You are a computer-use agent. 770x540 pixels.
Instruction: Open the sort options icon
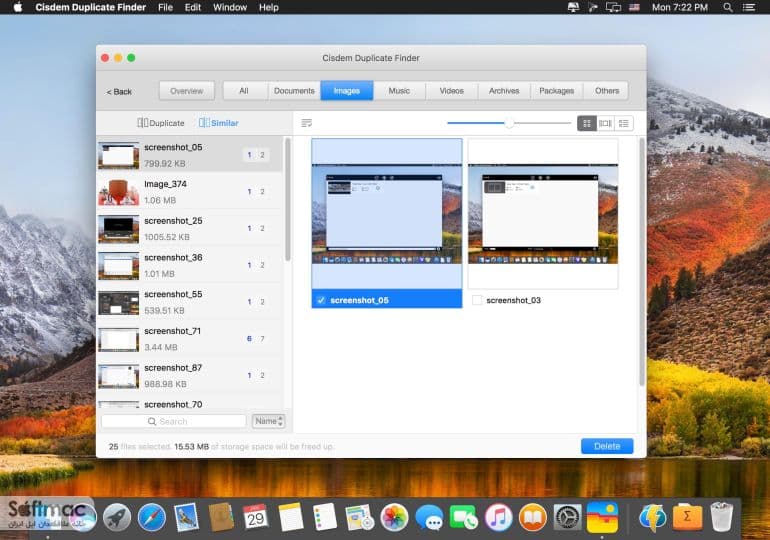tap(306, 123)
